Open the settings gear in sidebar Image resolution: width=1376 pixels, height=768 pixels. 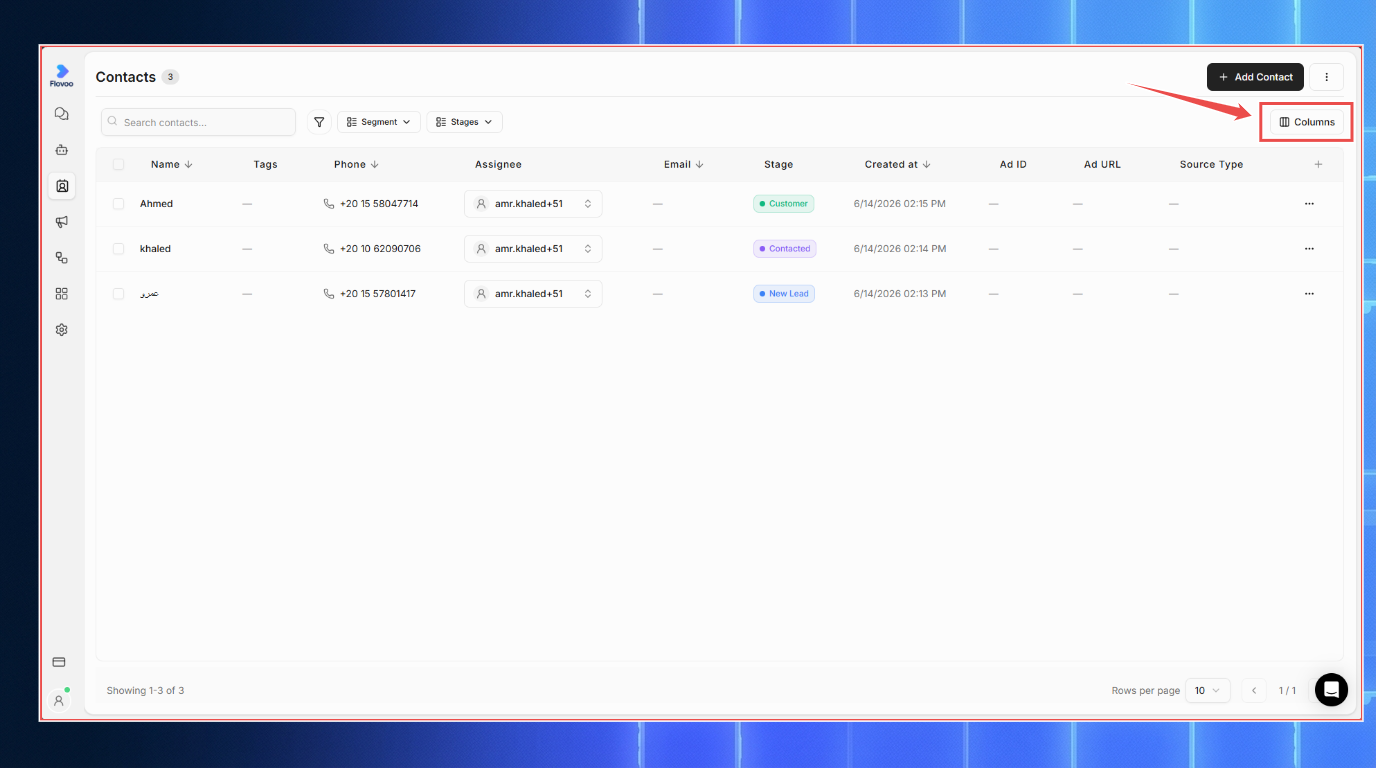[x=61, y=329]
